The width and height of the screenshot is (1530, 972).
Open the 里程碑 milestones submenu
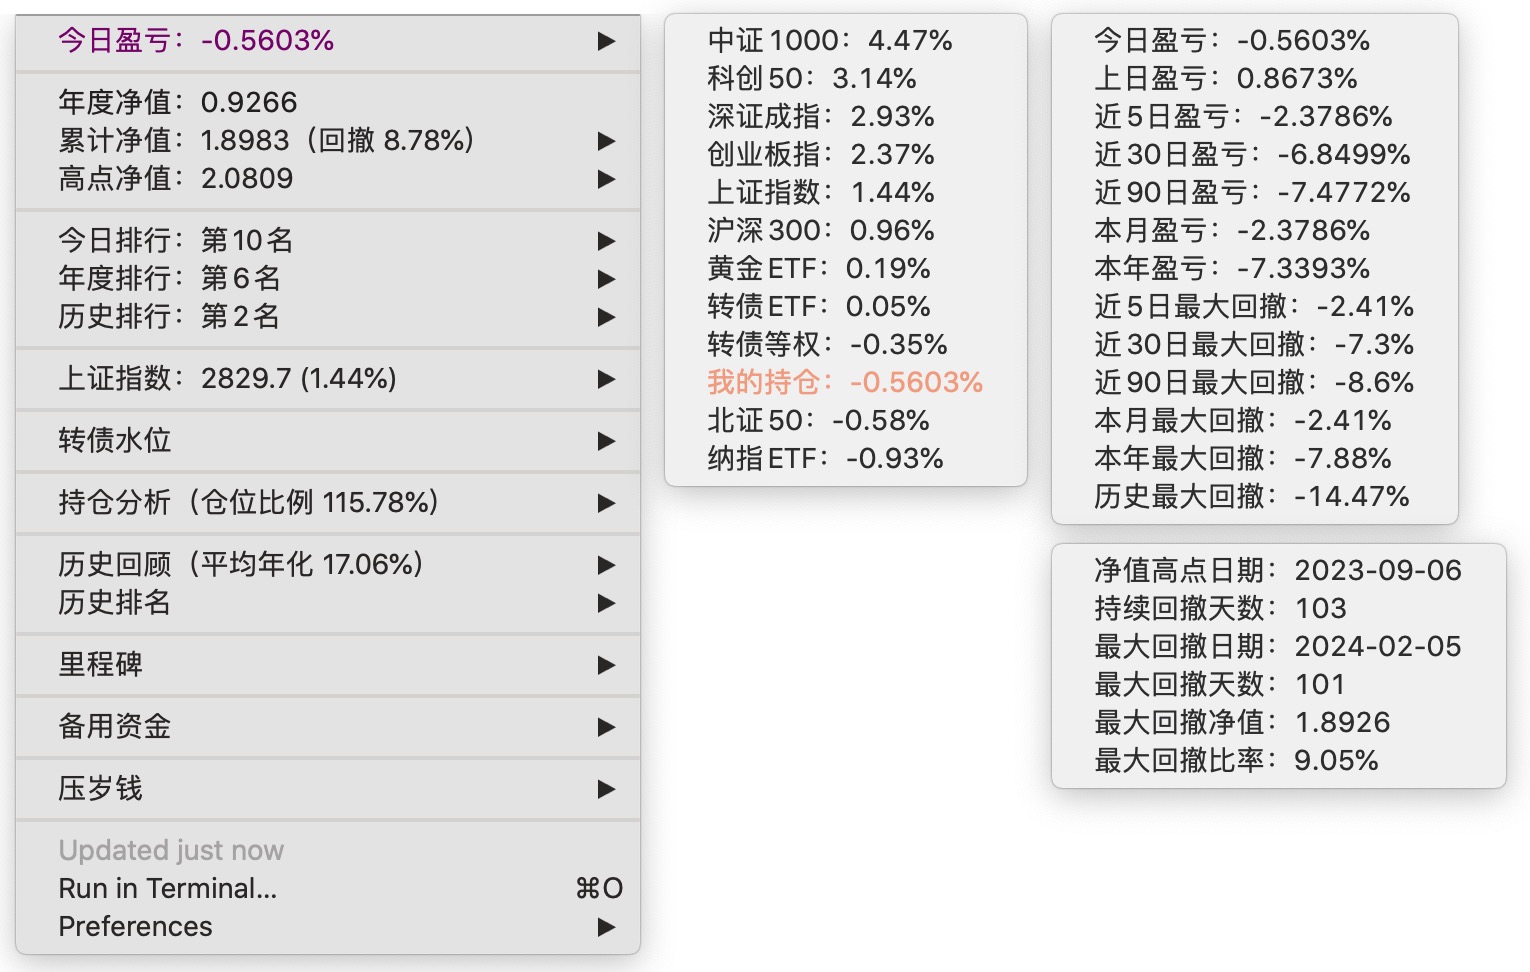pos(101,665)
